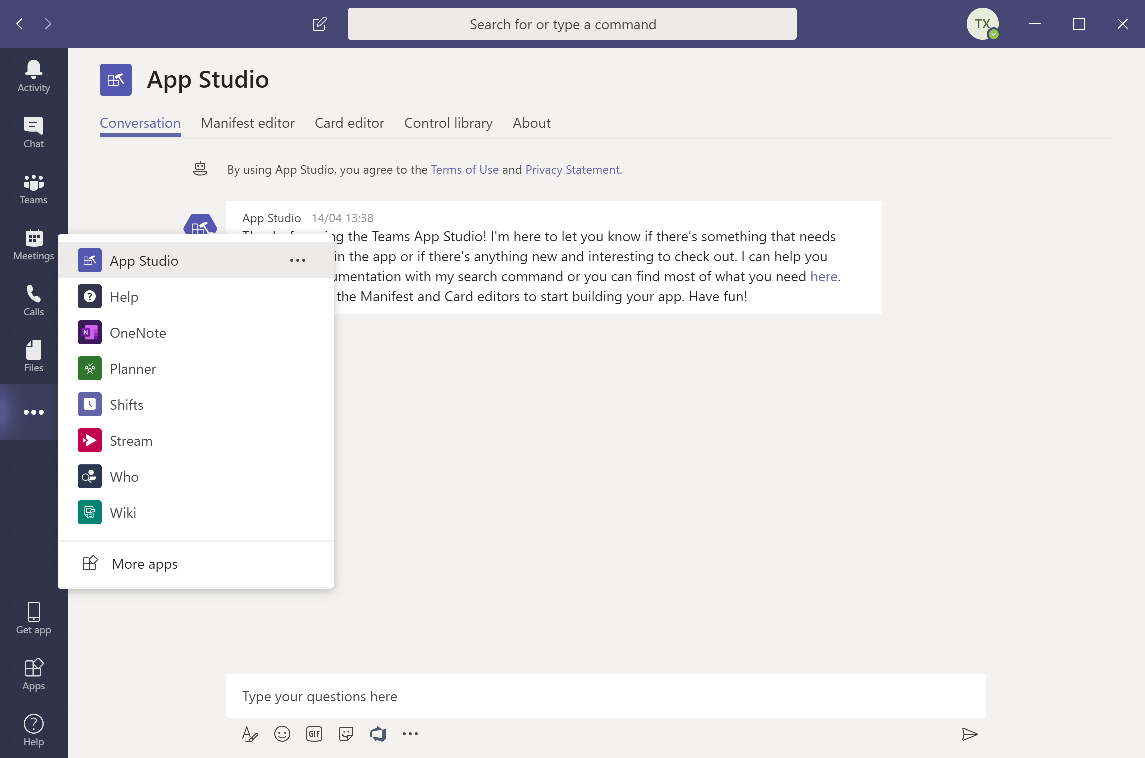Open the text Format tool in compose bar
The width and height of the screenshot is (1145, 758).
click(x=250, y=734)
